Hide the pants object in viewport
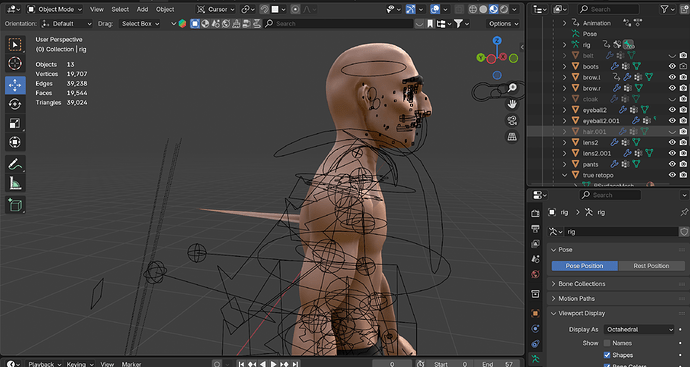Image resolution: width=690 pixels, height=367 pixels. pos(672,164)
